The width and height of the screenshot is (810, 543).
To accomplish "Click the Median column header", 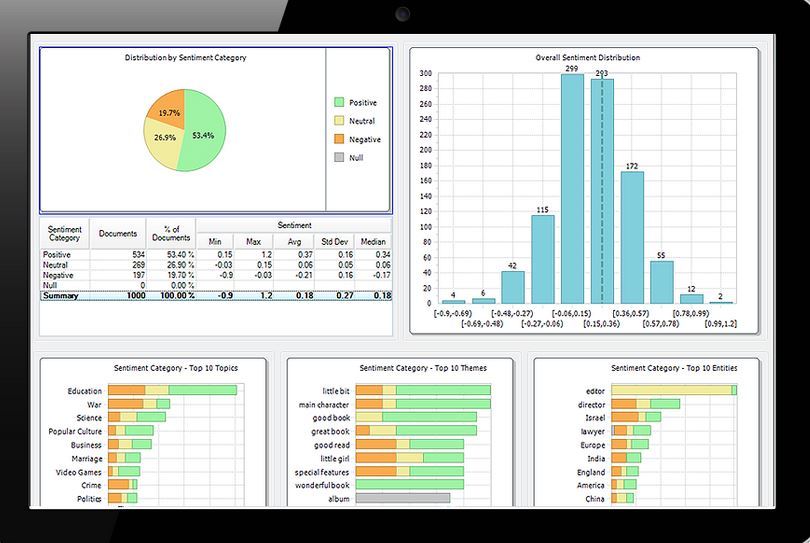I will pos(373,242).
